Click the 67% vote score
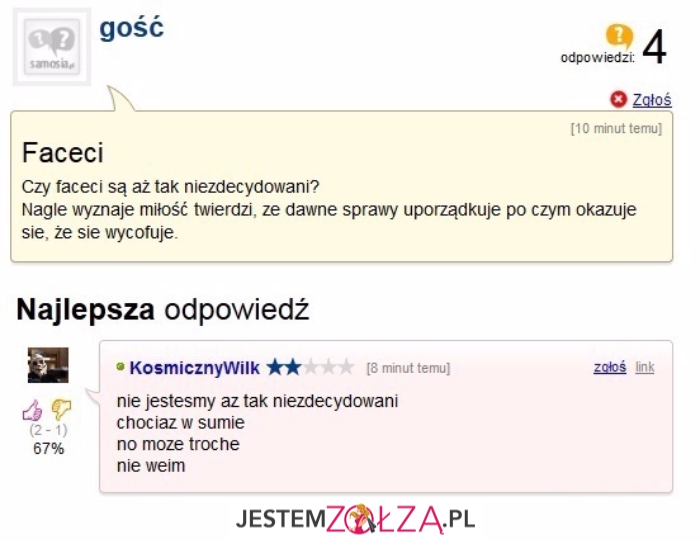 48,448
